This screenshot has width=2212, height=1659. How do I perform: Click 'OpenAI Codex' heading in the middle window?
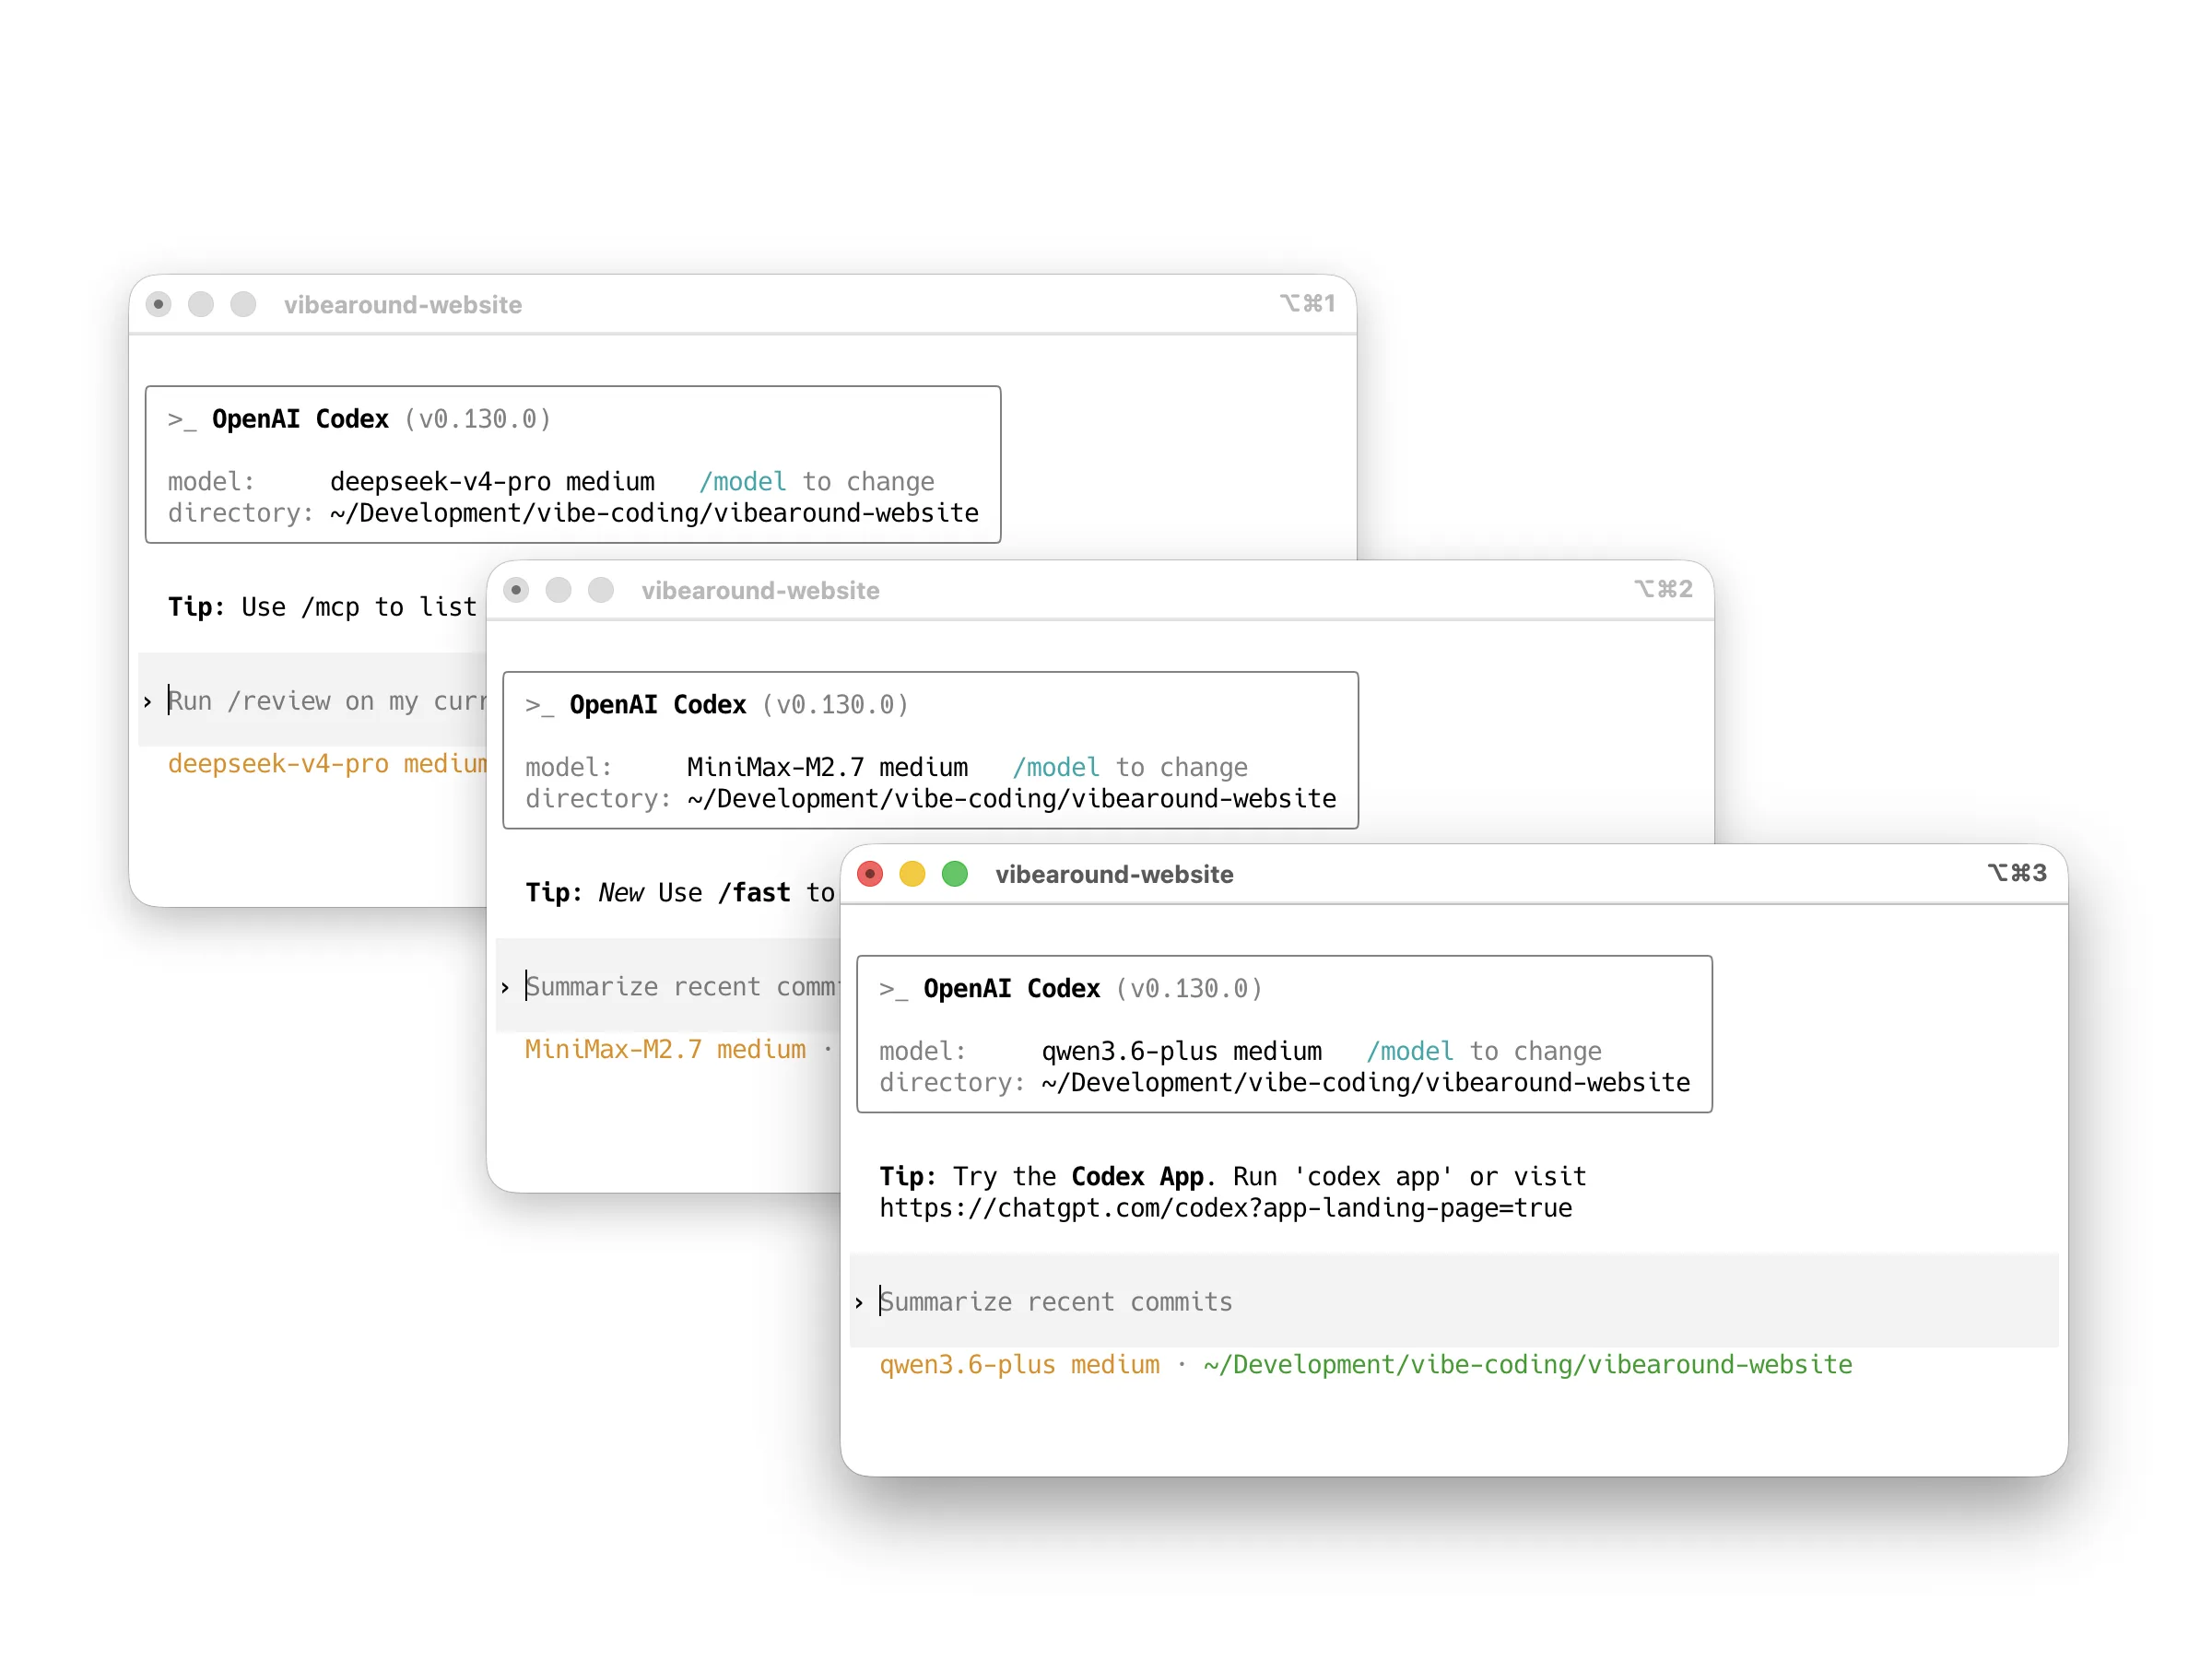657,704
